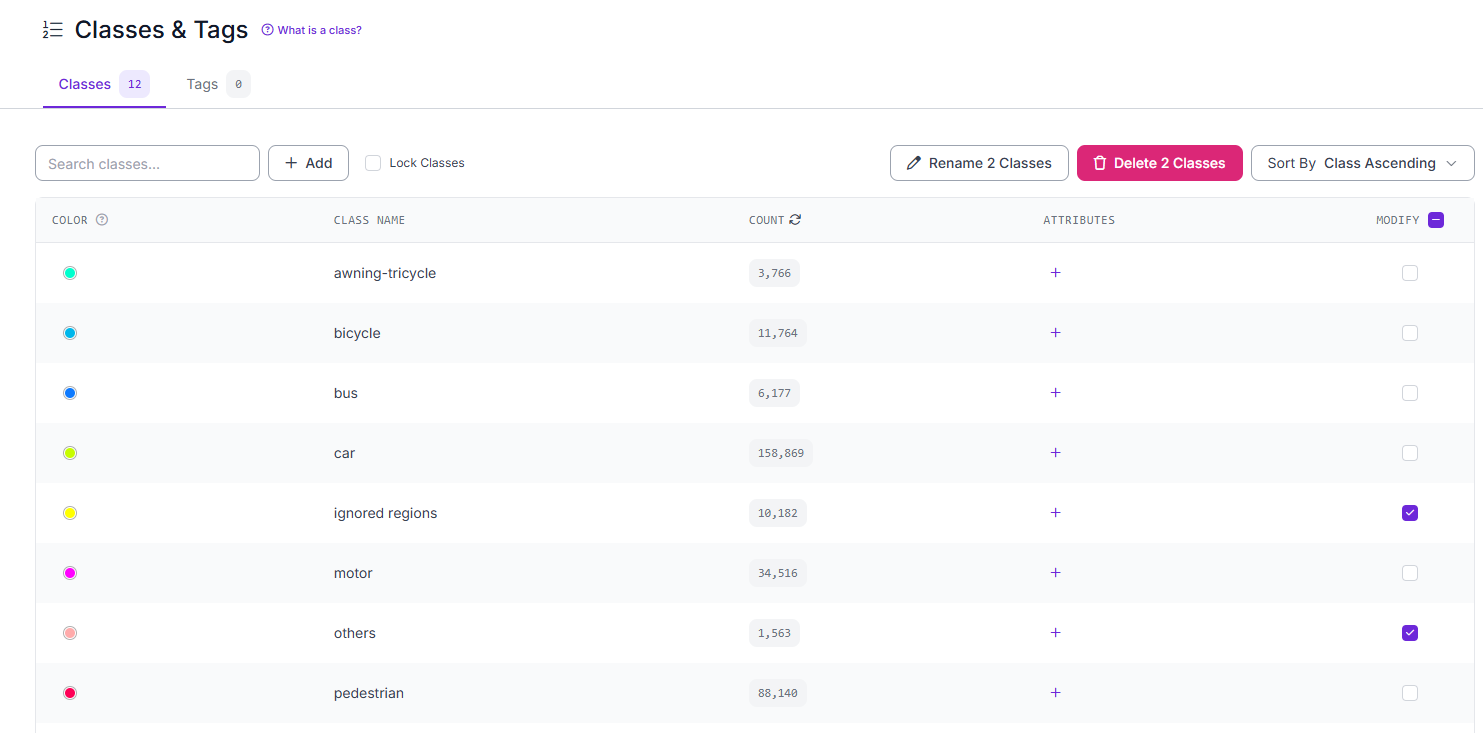
Task: Check the pedestrian modify checkbox
Action: 1410,693
